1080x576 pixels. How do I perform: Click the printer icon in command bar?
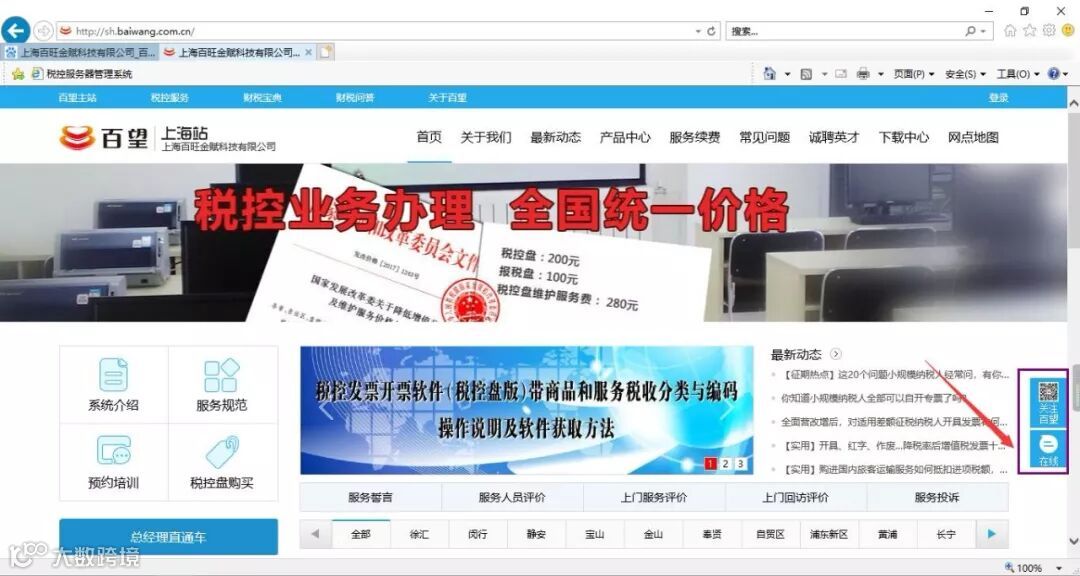[x=863, y=74]
